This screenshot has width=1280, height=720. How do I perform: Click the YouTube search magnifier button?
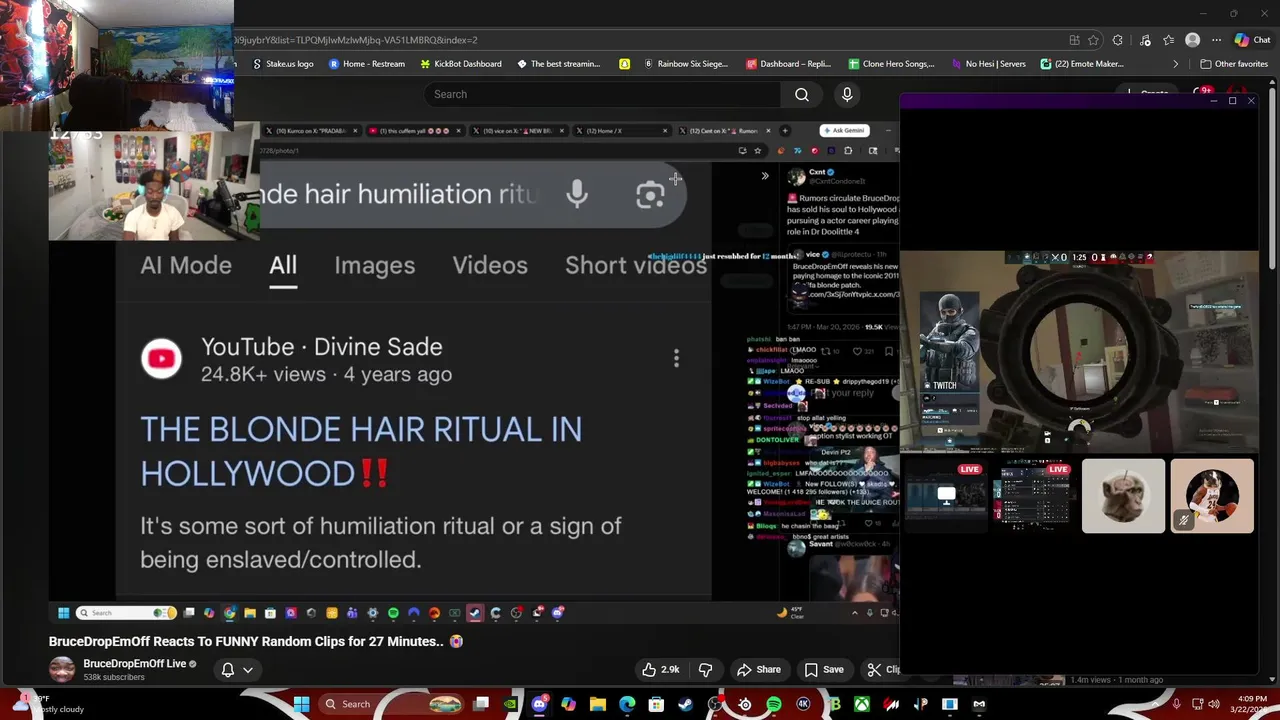802,94
